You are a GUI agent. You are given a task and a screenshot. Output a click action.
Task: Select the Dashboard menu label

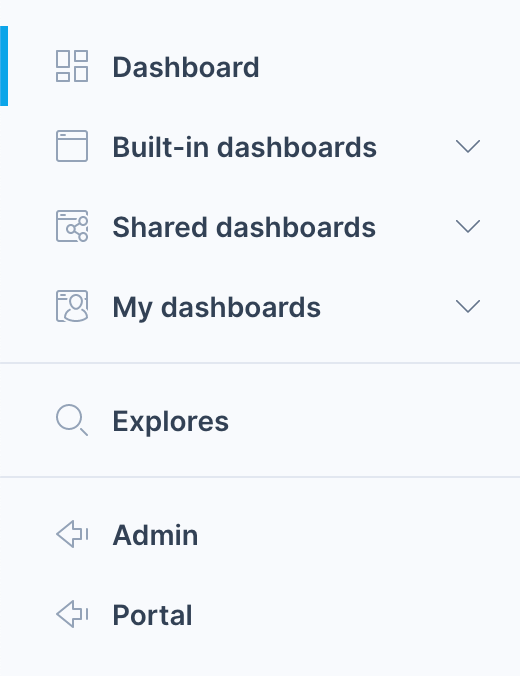pyautogui.click(x=186, y=67)
